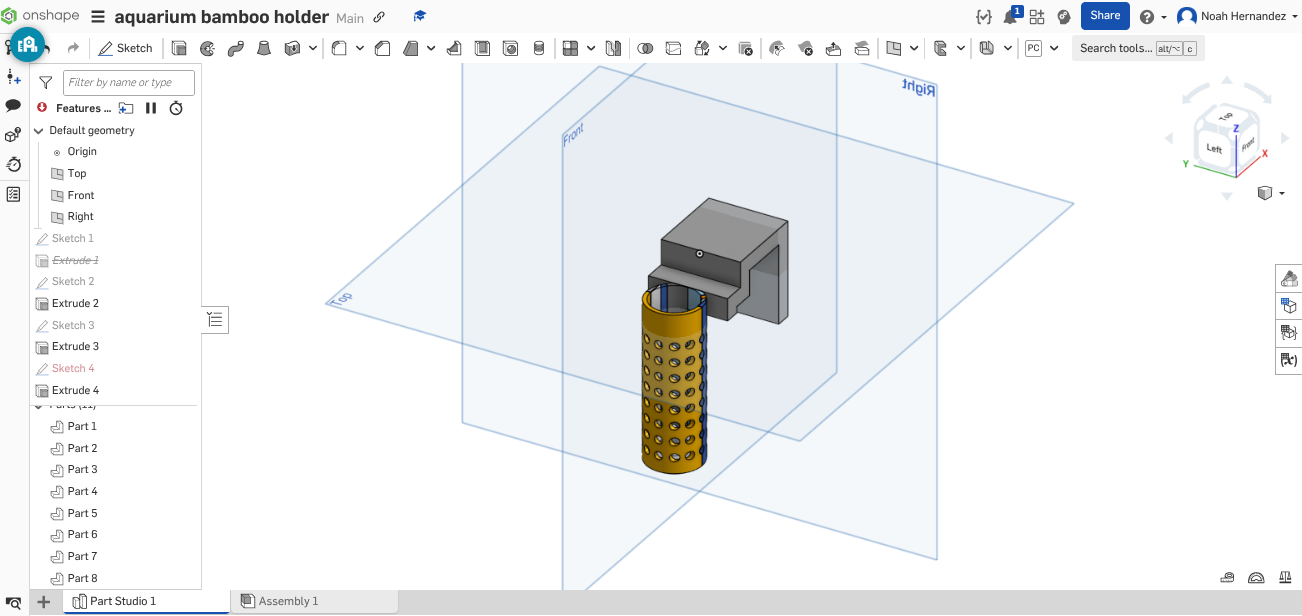The width and height of the screenshot is (1302, 616).
Task: Open the PC tools dropdown arrow
Action: click(1054, 48)
